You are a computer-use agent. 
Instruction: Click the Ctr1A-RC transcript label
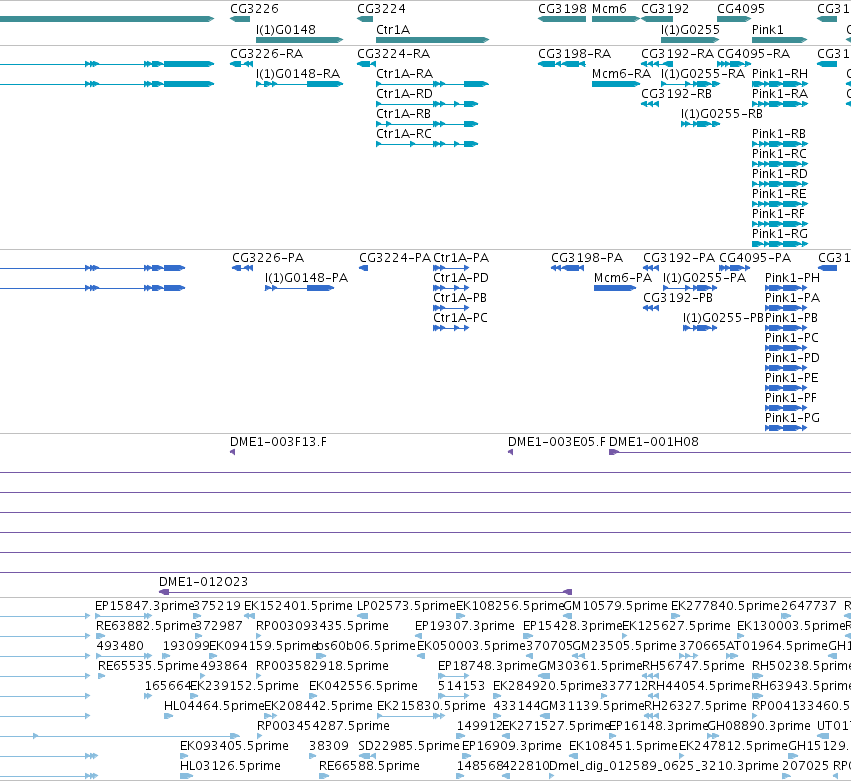click(404, 134)
